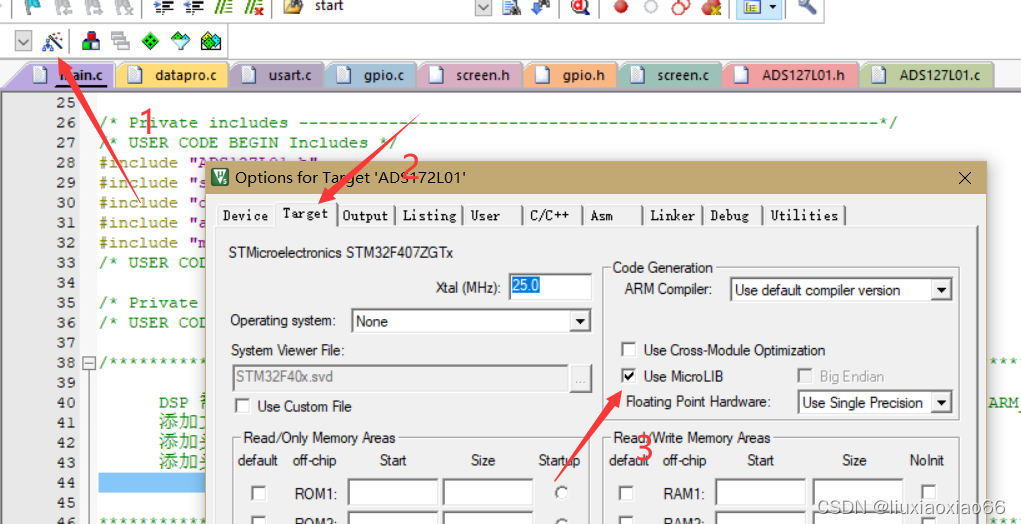This screenshot has width=1021, height=524.
Task: Click the Indent selected lines icon
Action: point(163,7)
